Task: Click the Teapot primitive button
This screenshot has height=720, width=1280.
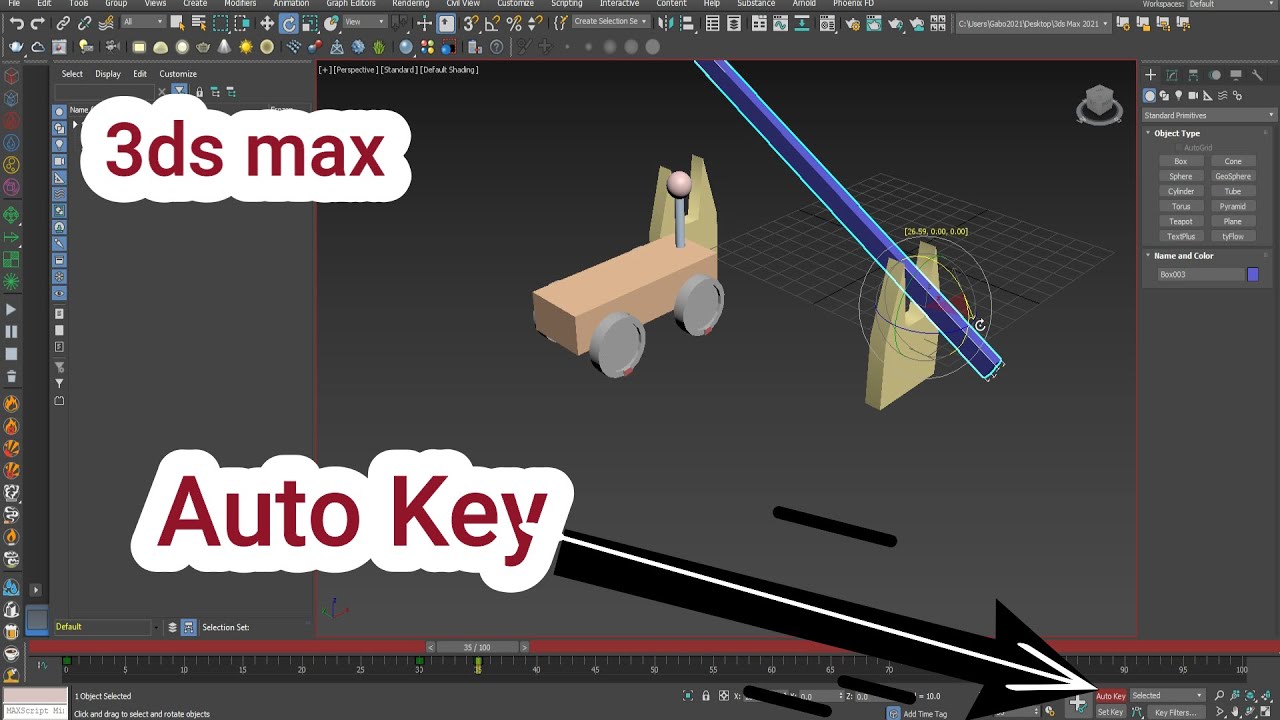Action: pos(1181,221)
